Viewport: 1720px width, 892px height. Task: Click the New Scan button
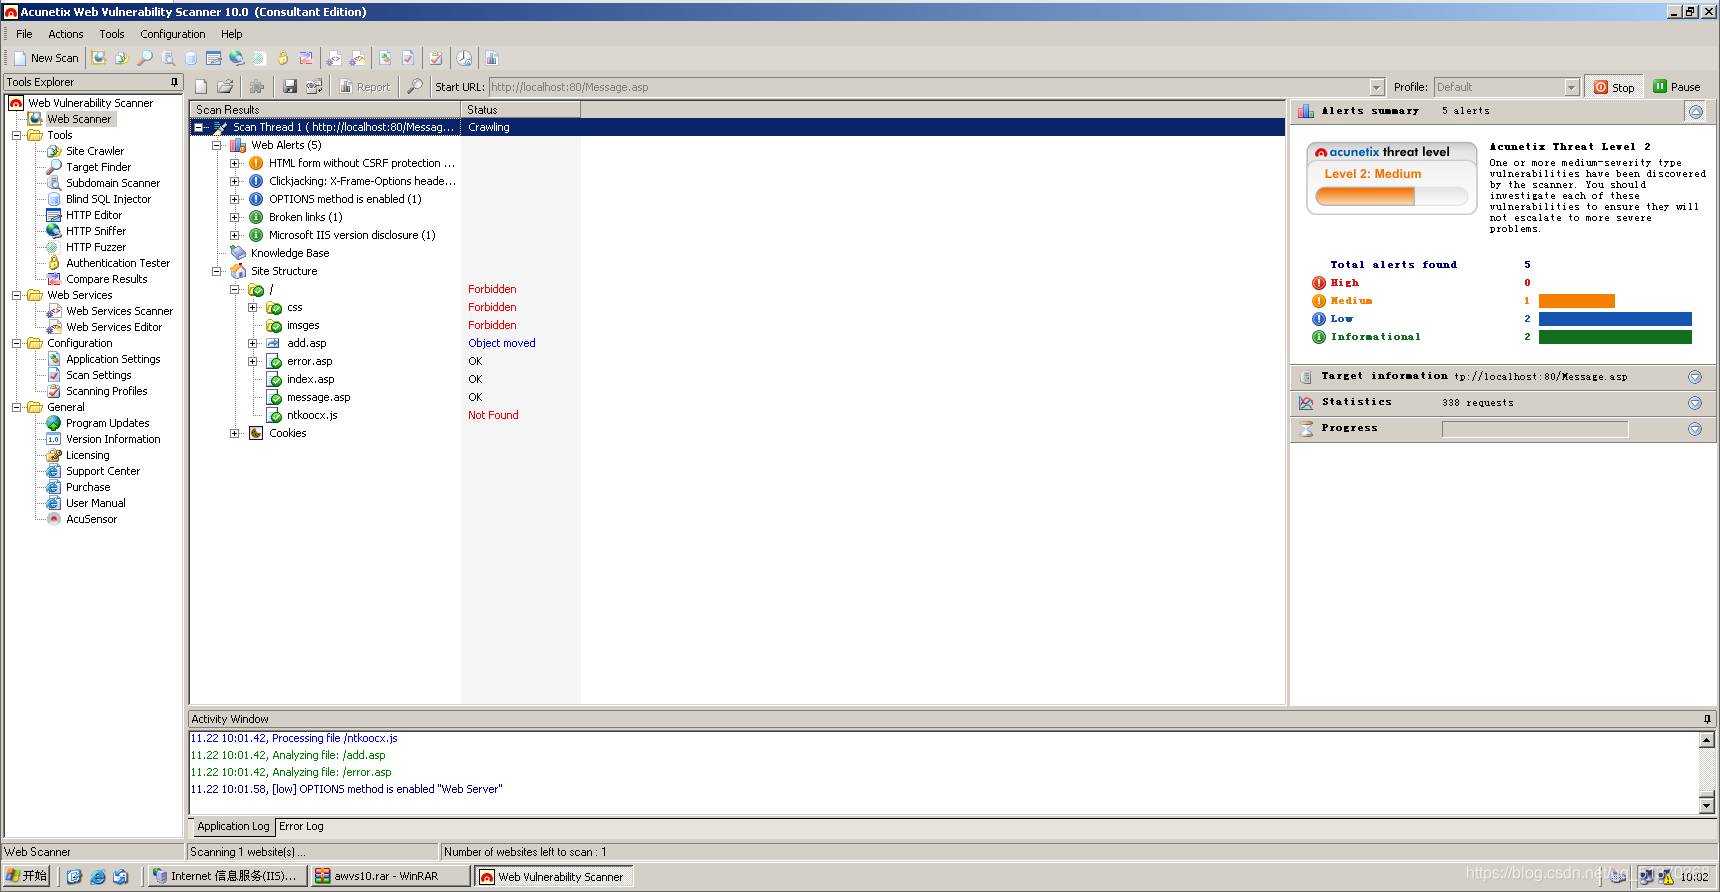[x=46, y=58]
